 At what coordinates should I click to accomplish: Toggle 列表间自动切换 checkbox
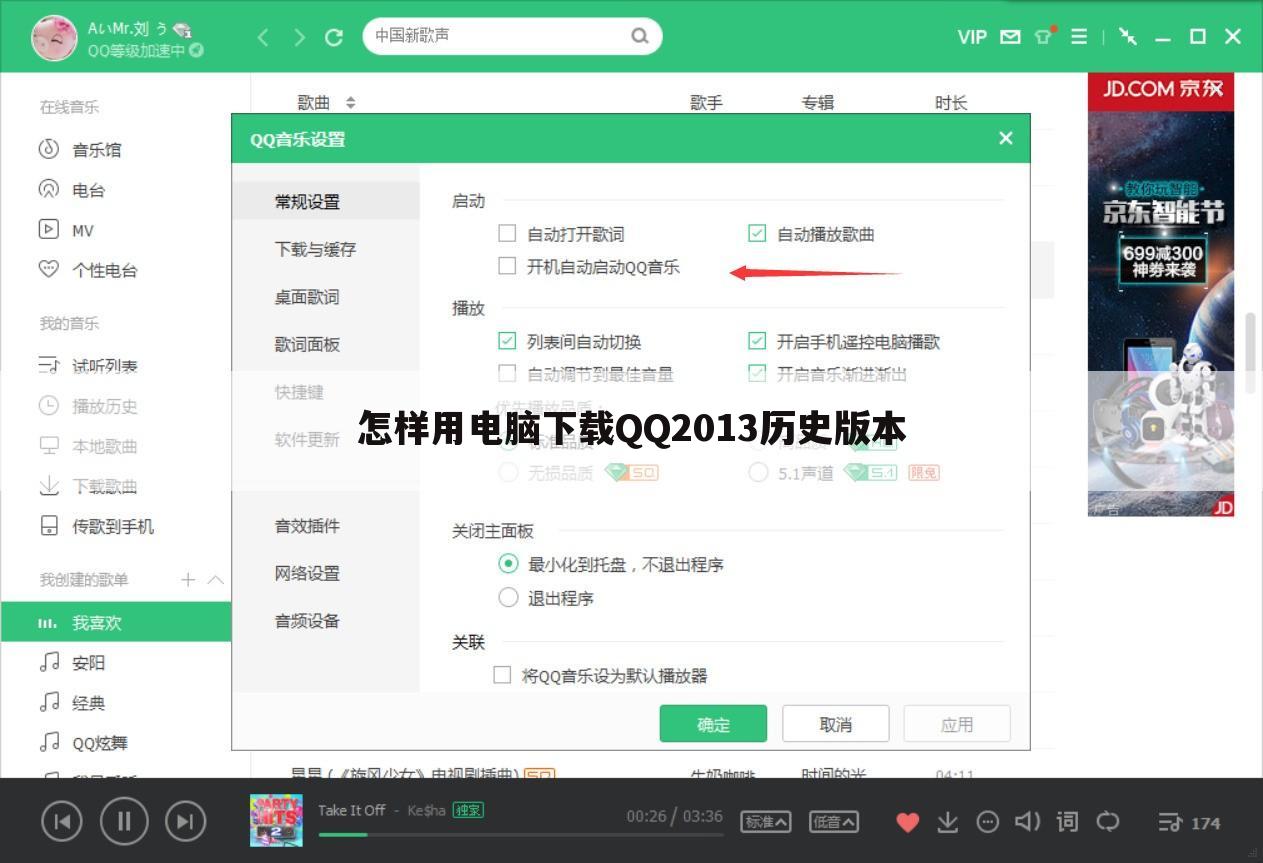pos(507,341)
